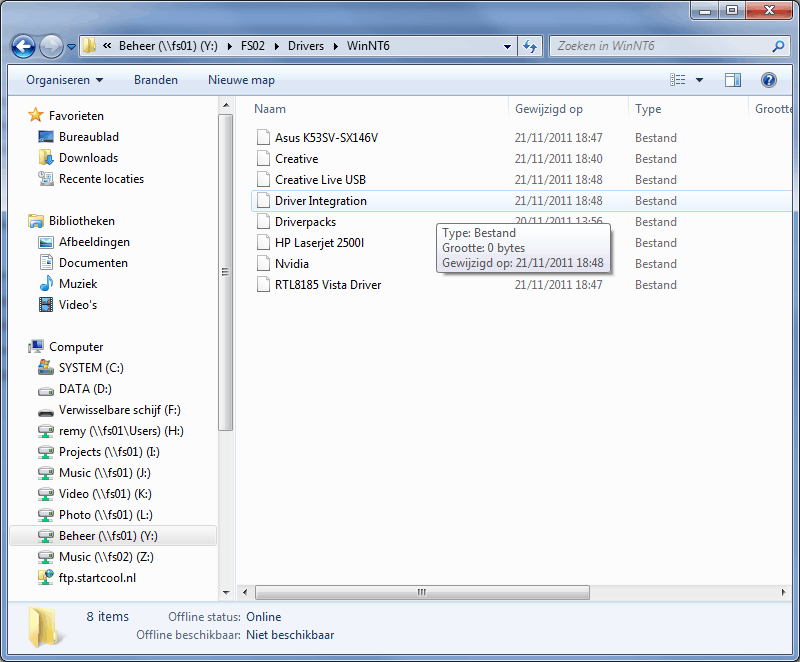
Task: Expand the arrow after Drivers breadcrumb
Action: tap(336, 46)
